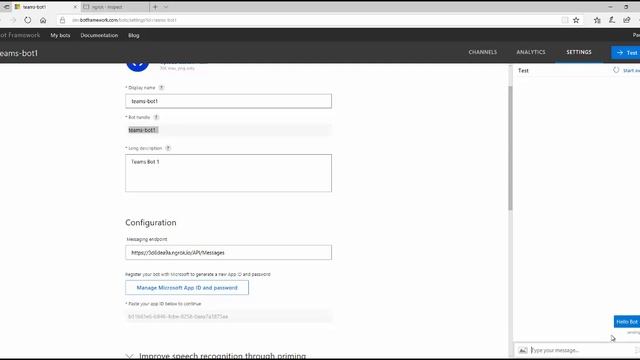Open the favorites hub icon
Screen dimensions: 640x360
(x=597, y=20)
